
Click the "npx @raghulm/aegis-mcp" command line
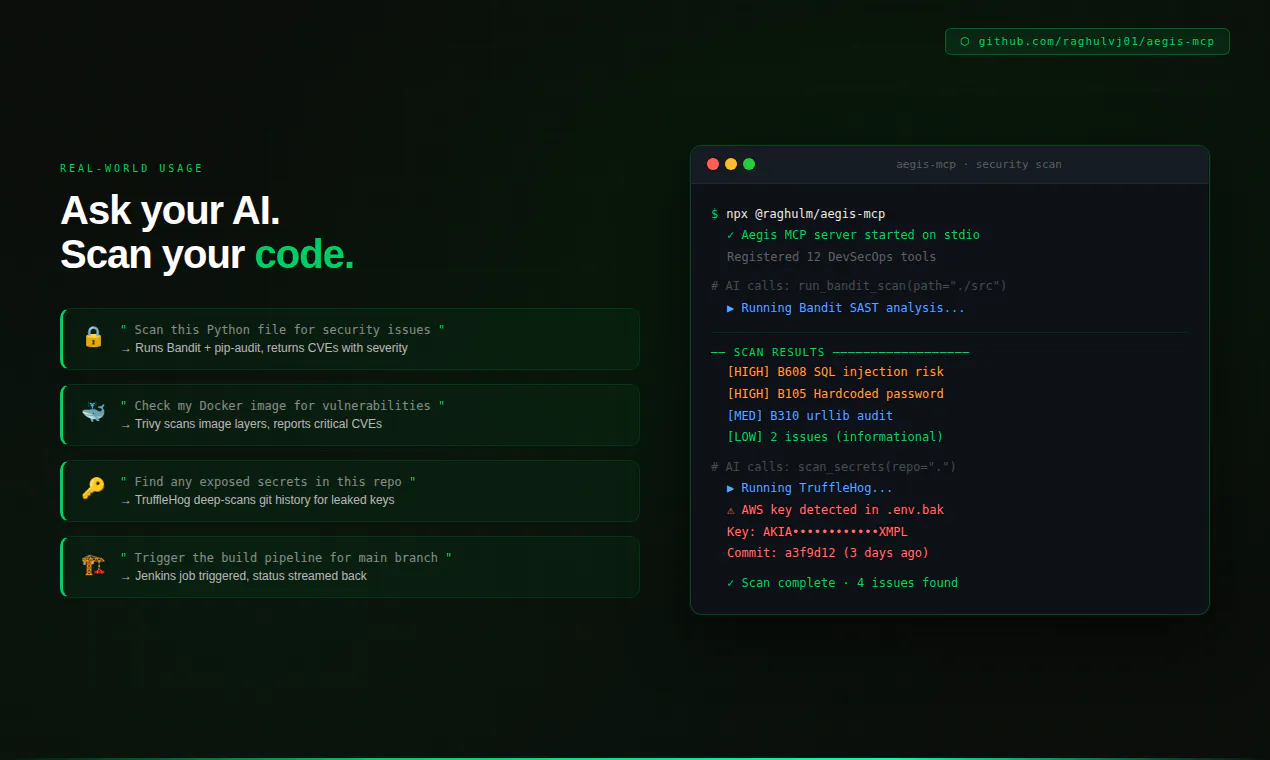click(798, 214)
